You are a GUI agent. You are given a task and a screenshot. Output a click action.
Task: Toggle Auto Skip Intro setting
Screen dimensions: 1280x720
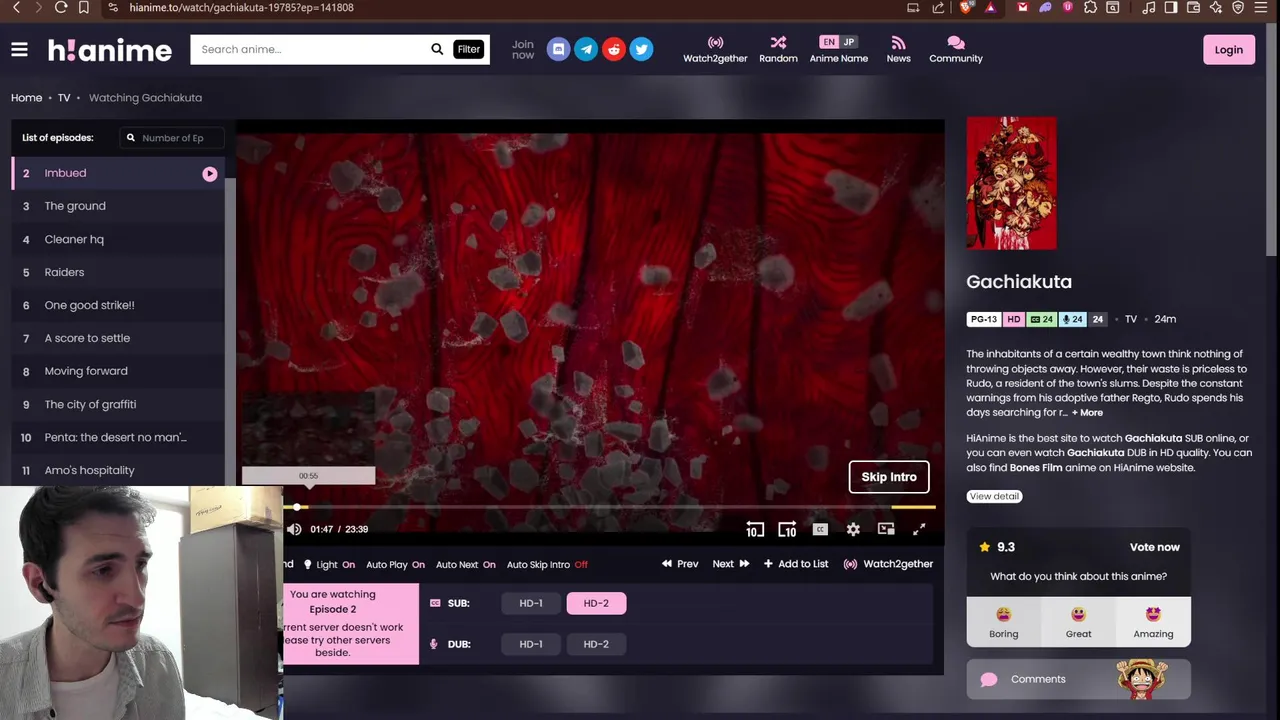coord(547,565)
